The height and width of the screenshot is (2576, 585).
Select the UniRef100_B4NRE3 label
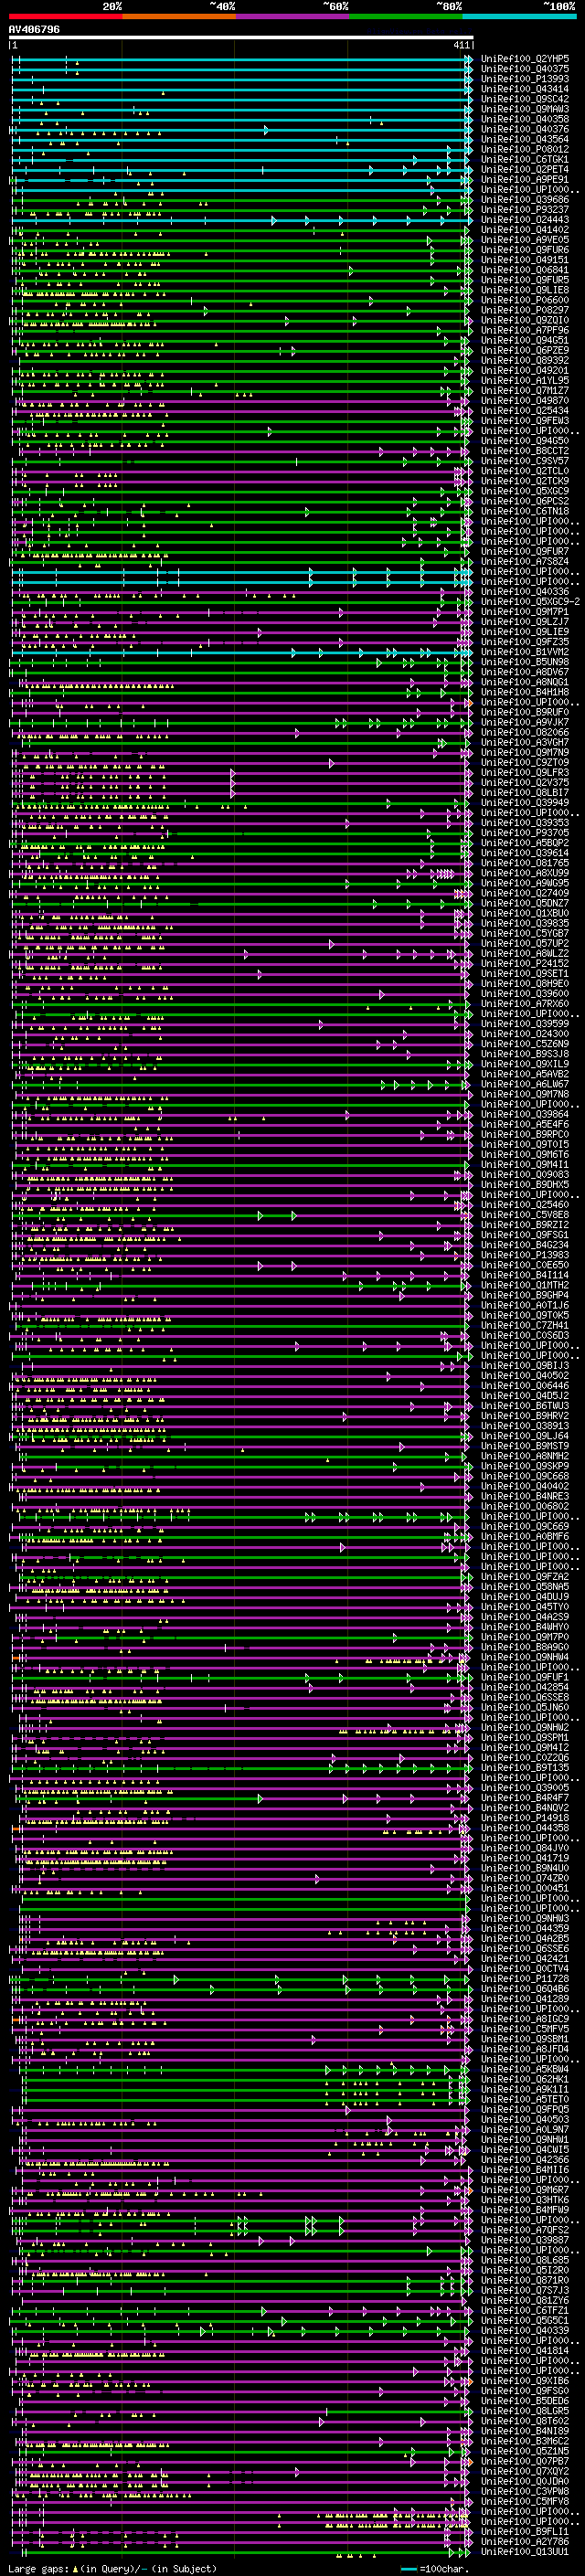tap(524, 1496)
